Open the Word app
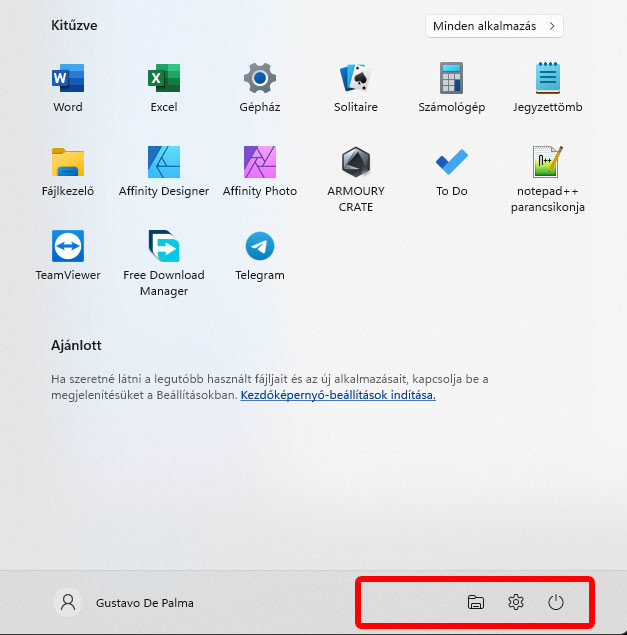This screenshot has height=635, width=627. click(68, 79)
